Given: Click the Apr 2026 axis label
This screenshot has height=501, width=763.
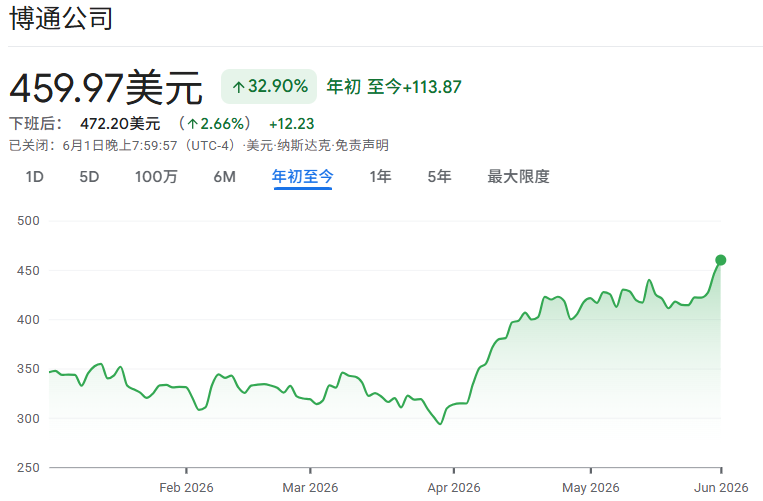Looking at the screenshot, I should 454,487.
